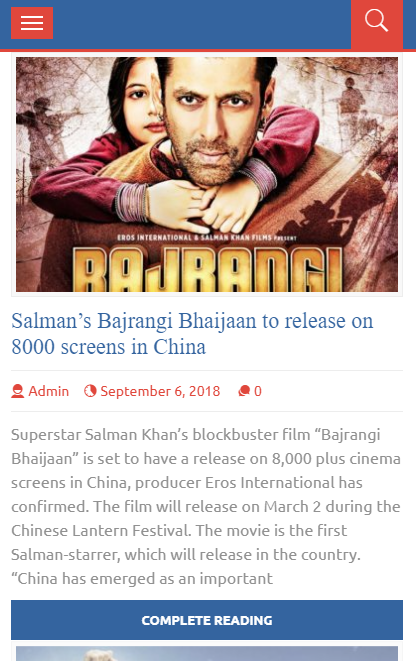
Task: Click the search magnifier icon
Action: pyautogui.click(x=376, y=20)
